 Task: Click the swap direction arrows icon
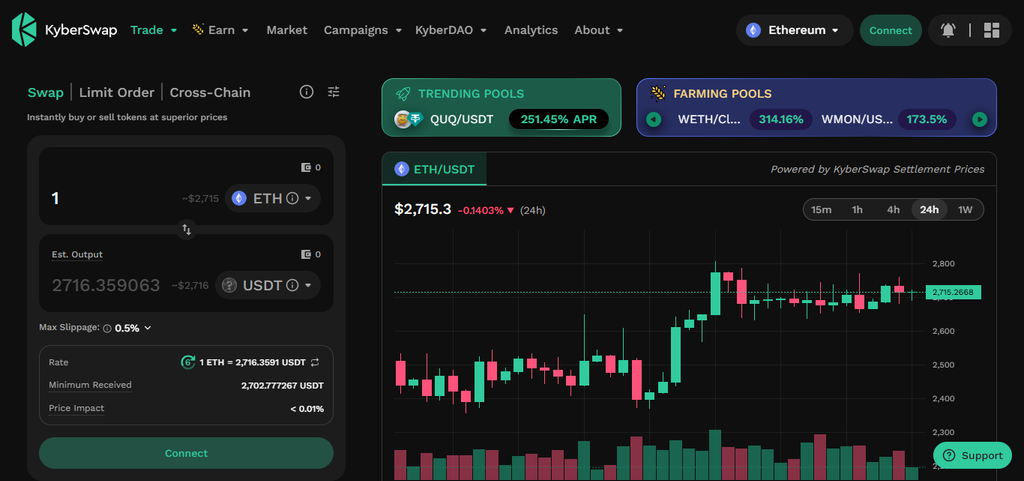(187, 230)
